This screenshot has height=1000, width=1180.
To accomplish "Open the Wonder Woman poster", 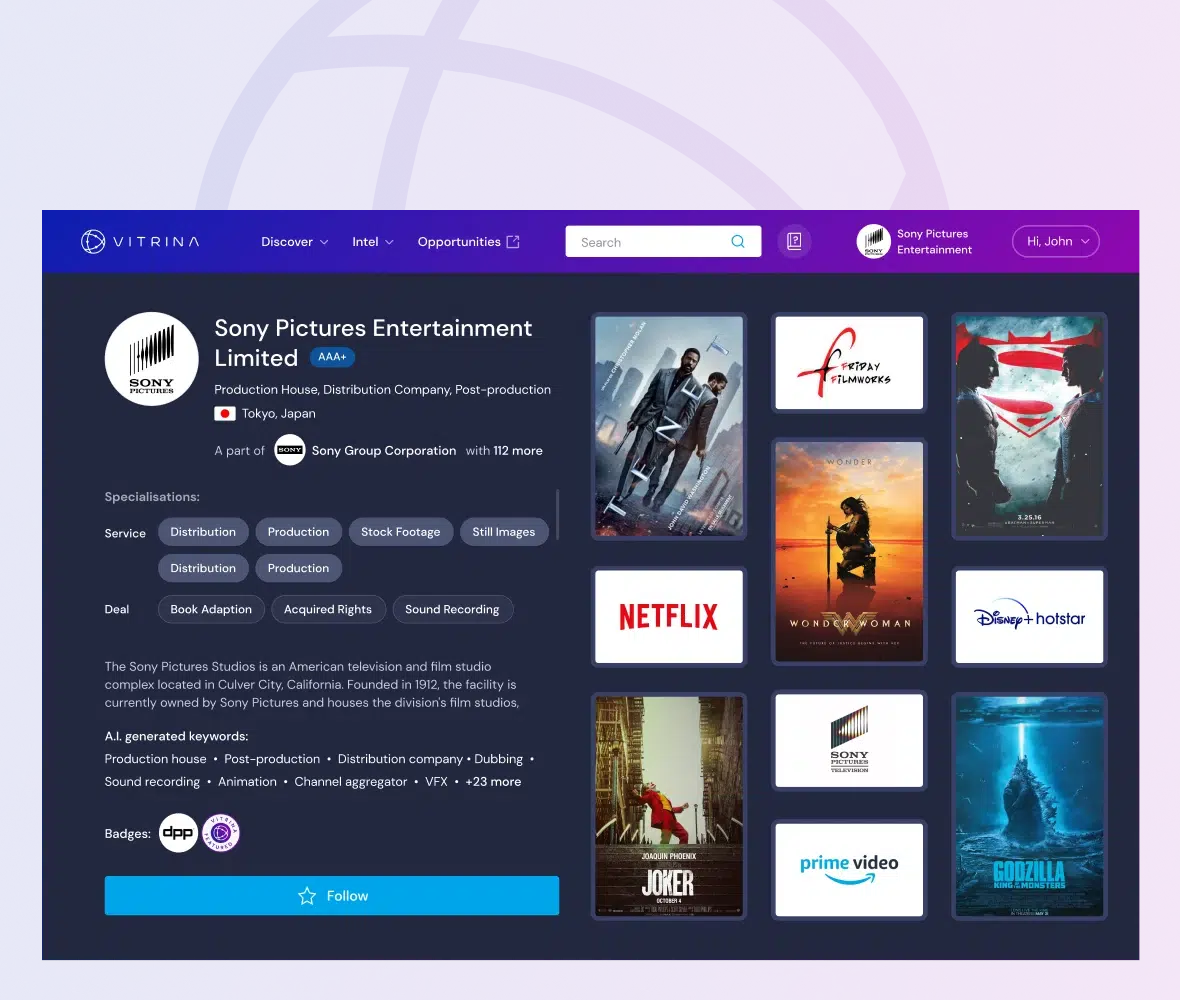I will point(849,552).
